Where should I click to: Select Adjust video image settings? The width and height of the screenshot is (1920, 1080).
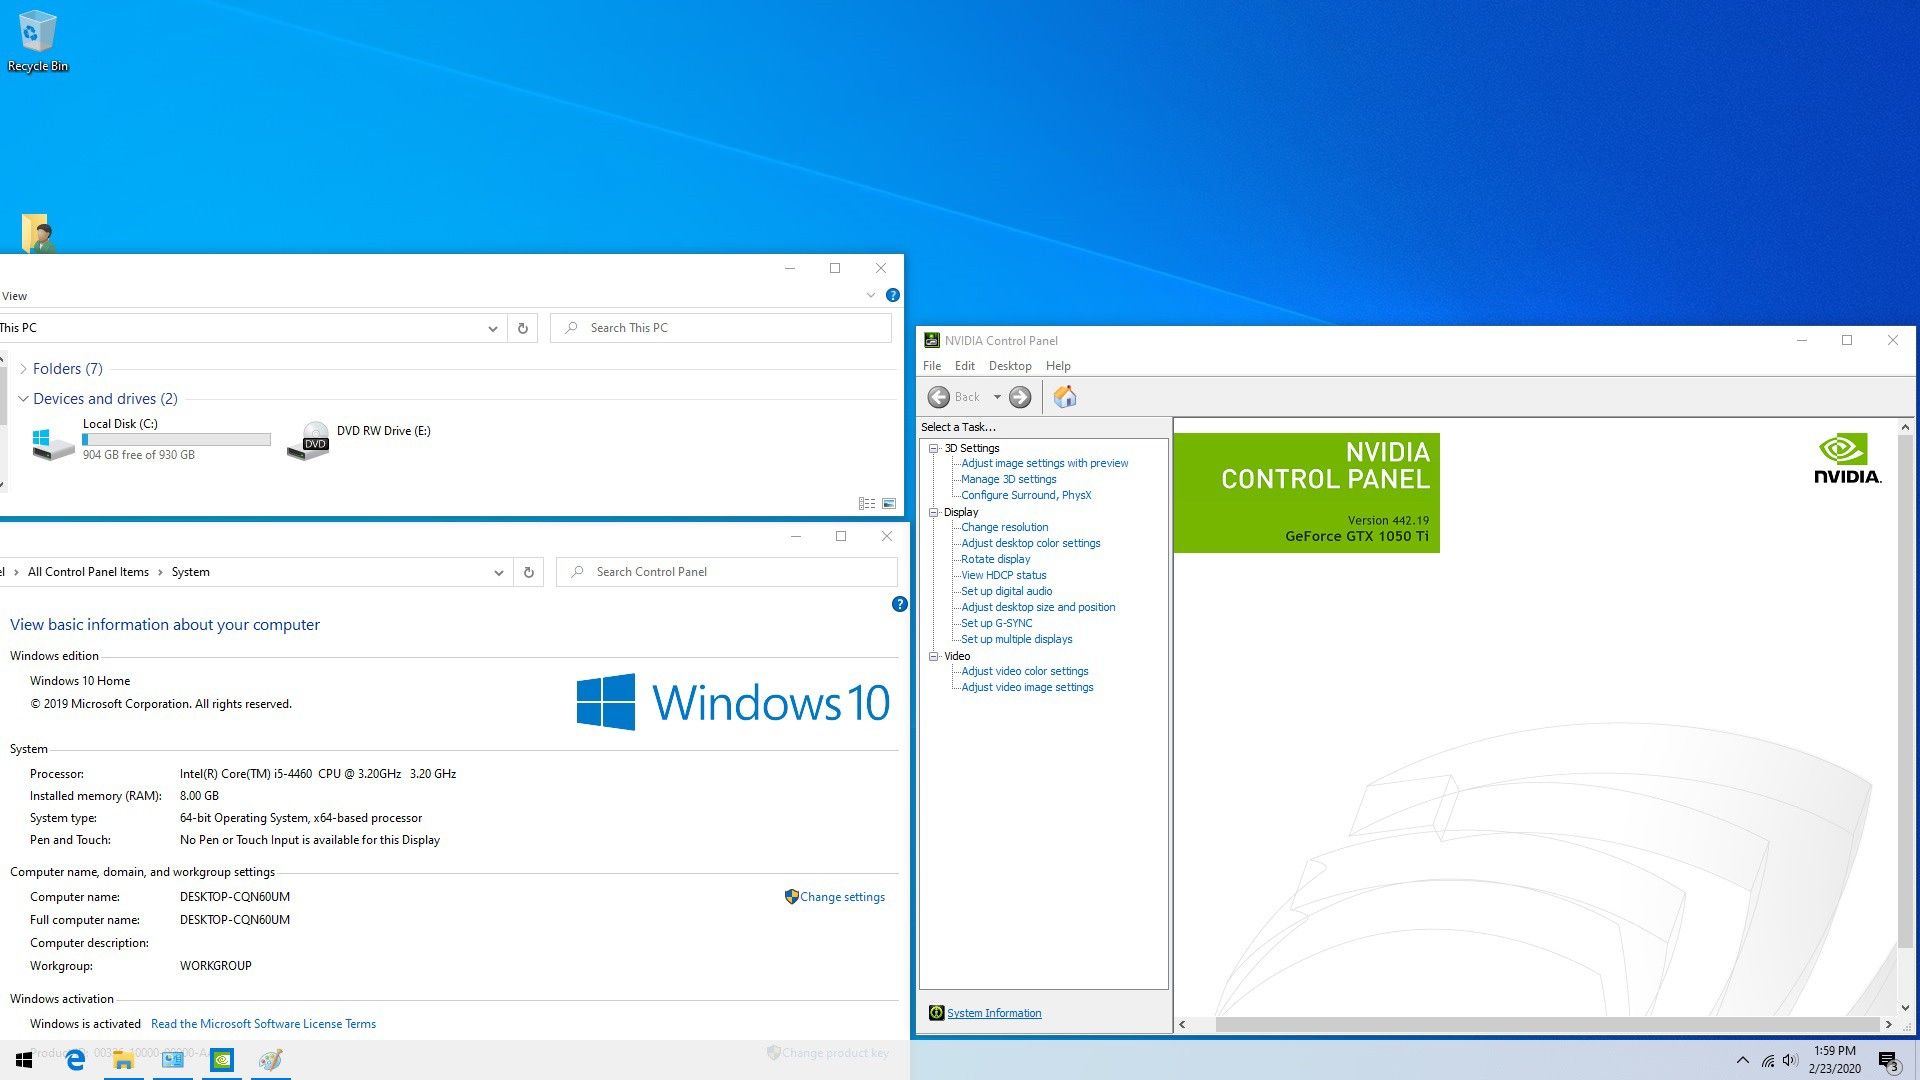point(1027,687)
